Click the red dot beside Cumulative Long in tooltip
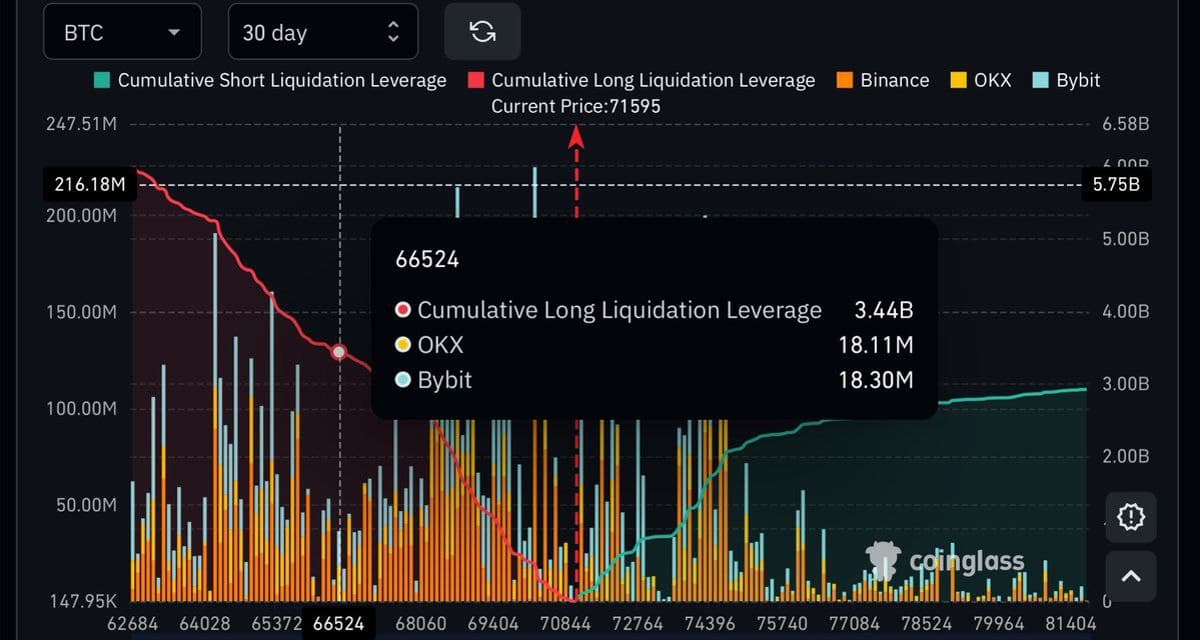1200x640 pixels. [402, 310]
